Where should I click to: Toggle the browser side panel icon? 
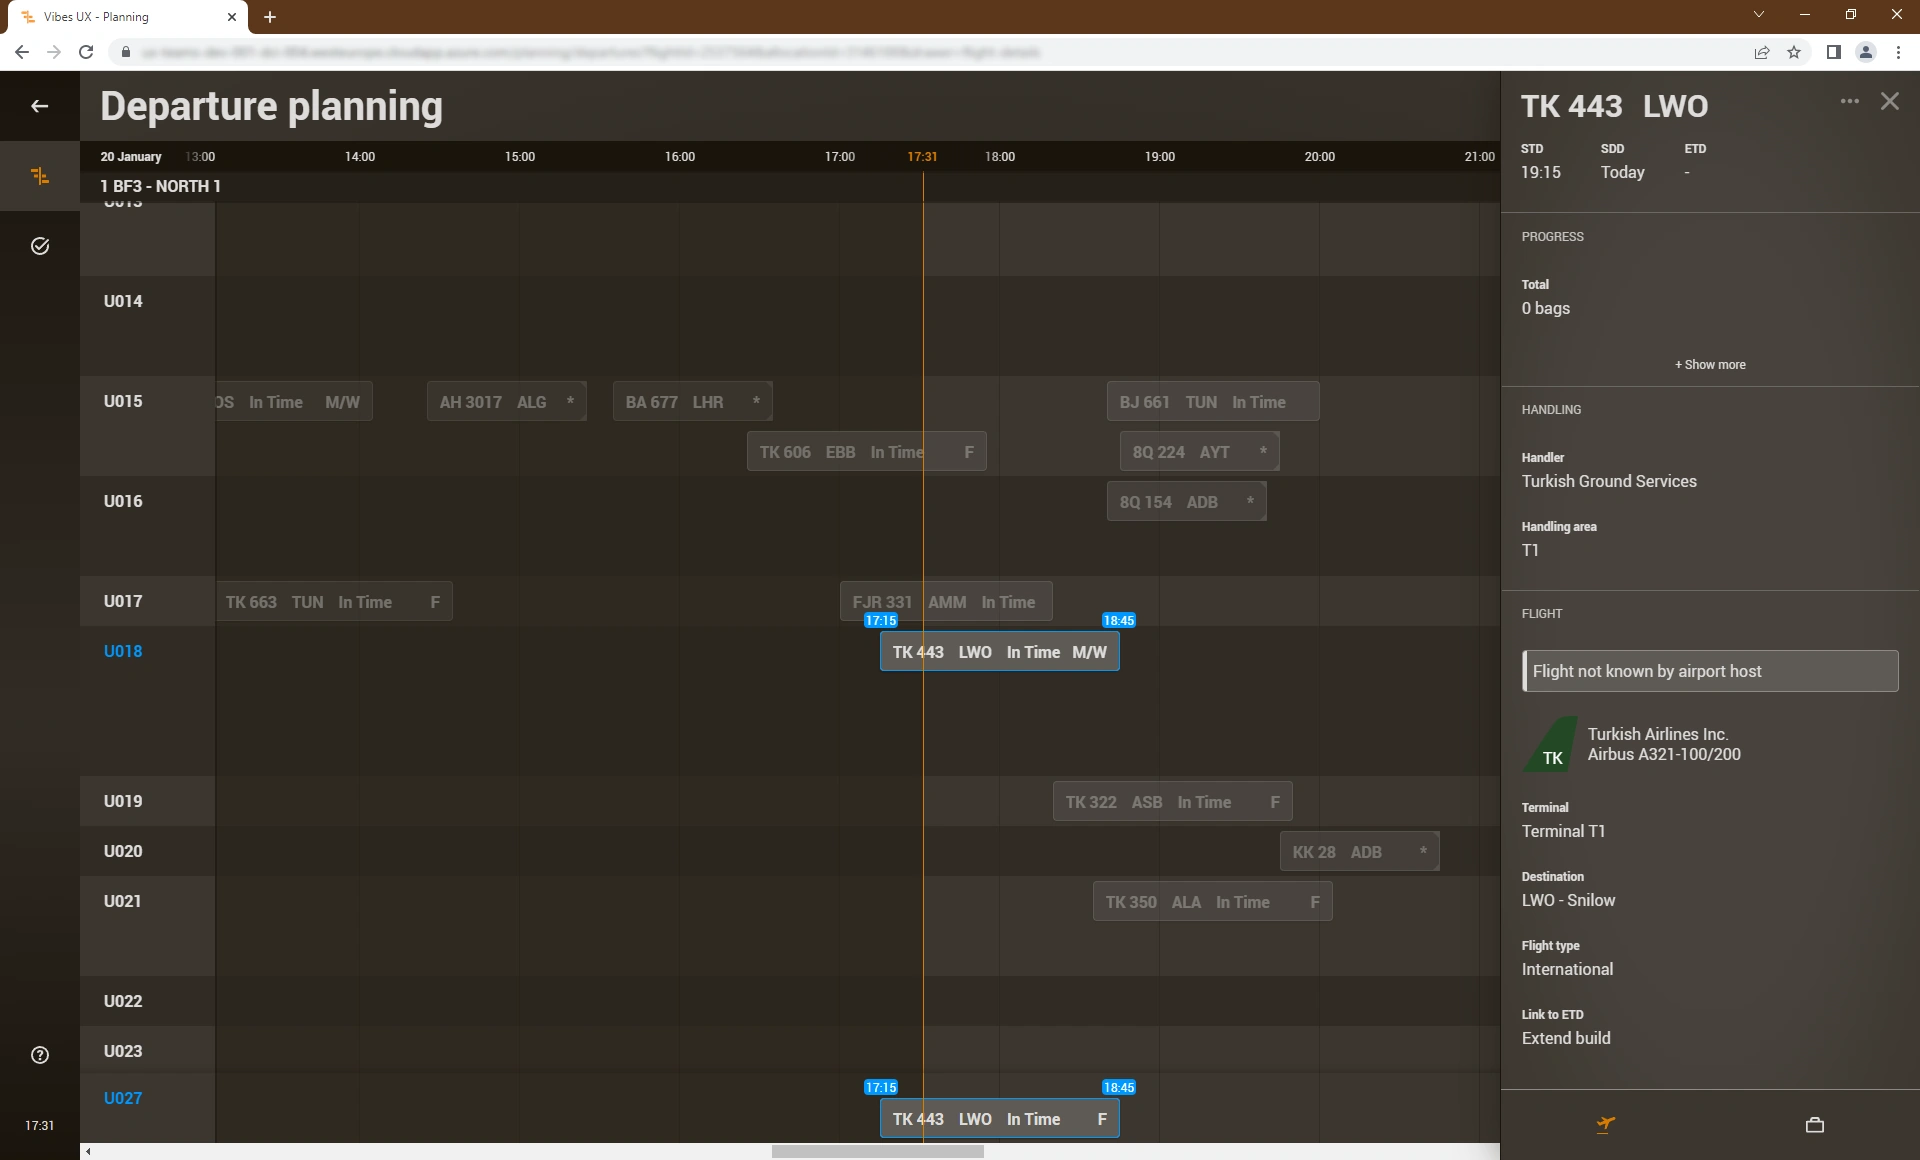pyautogui.click(x=1834, y=52)
